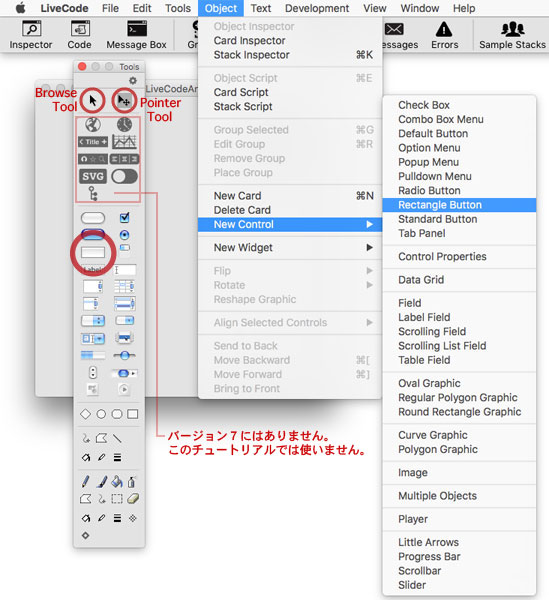Select the spray can tool
This screenshot has width=549, height=600.
(132, 481)
